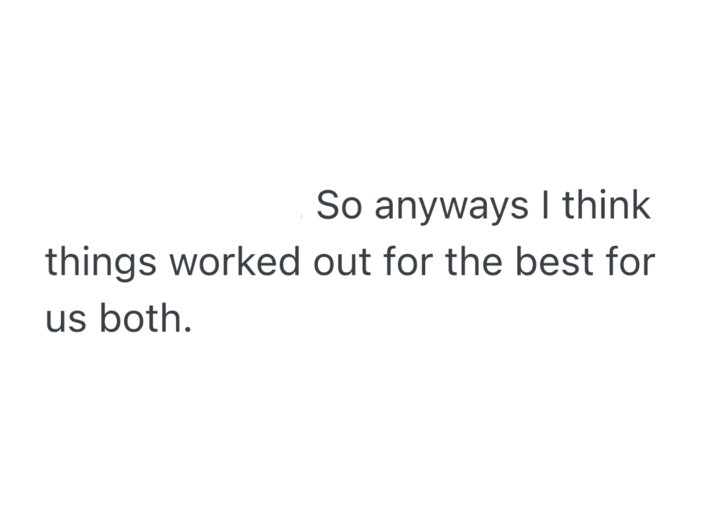Image resolution: width=716 pixels, height=525 pixels.
Task: Click the word "think"
Action: pos(606,206)
